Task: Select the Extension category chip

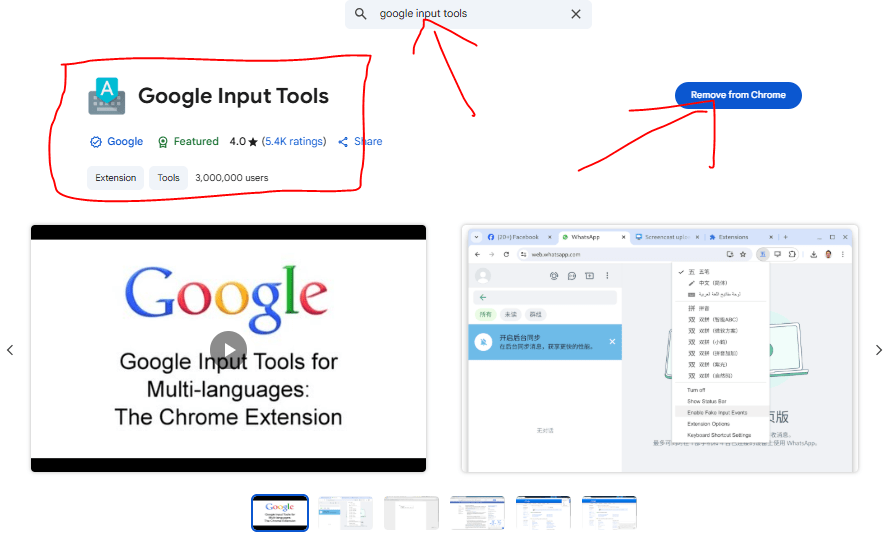Action: click(115, 178)
